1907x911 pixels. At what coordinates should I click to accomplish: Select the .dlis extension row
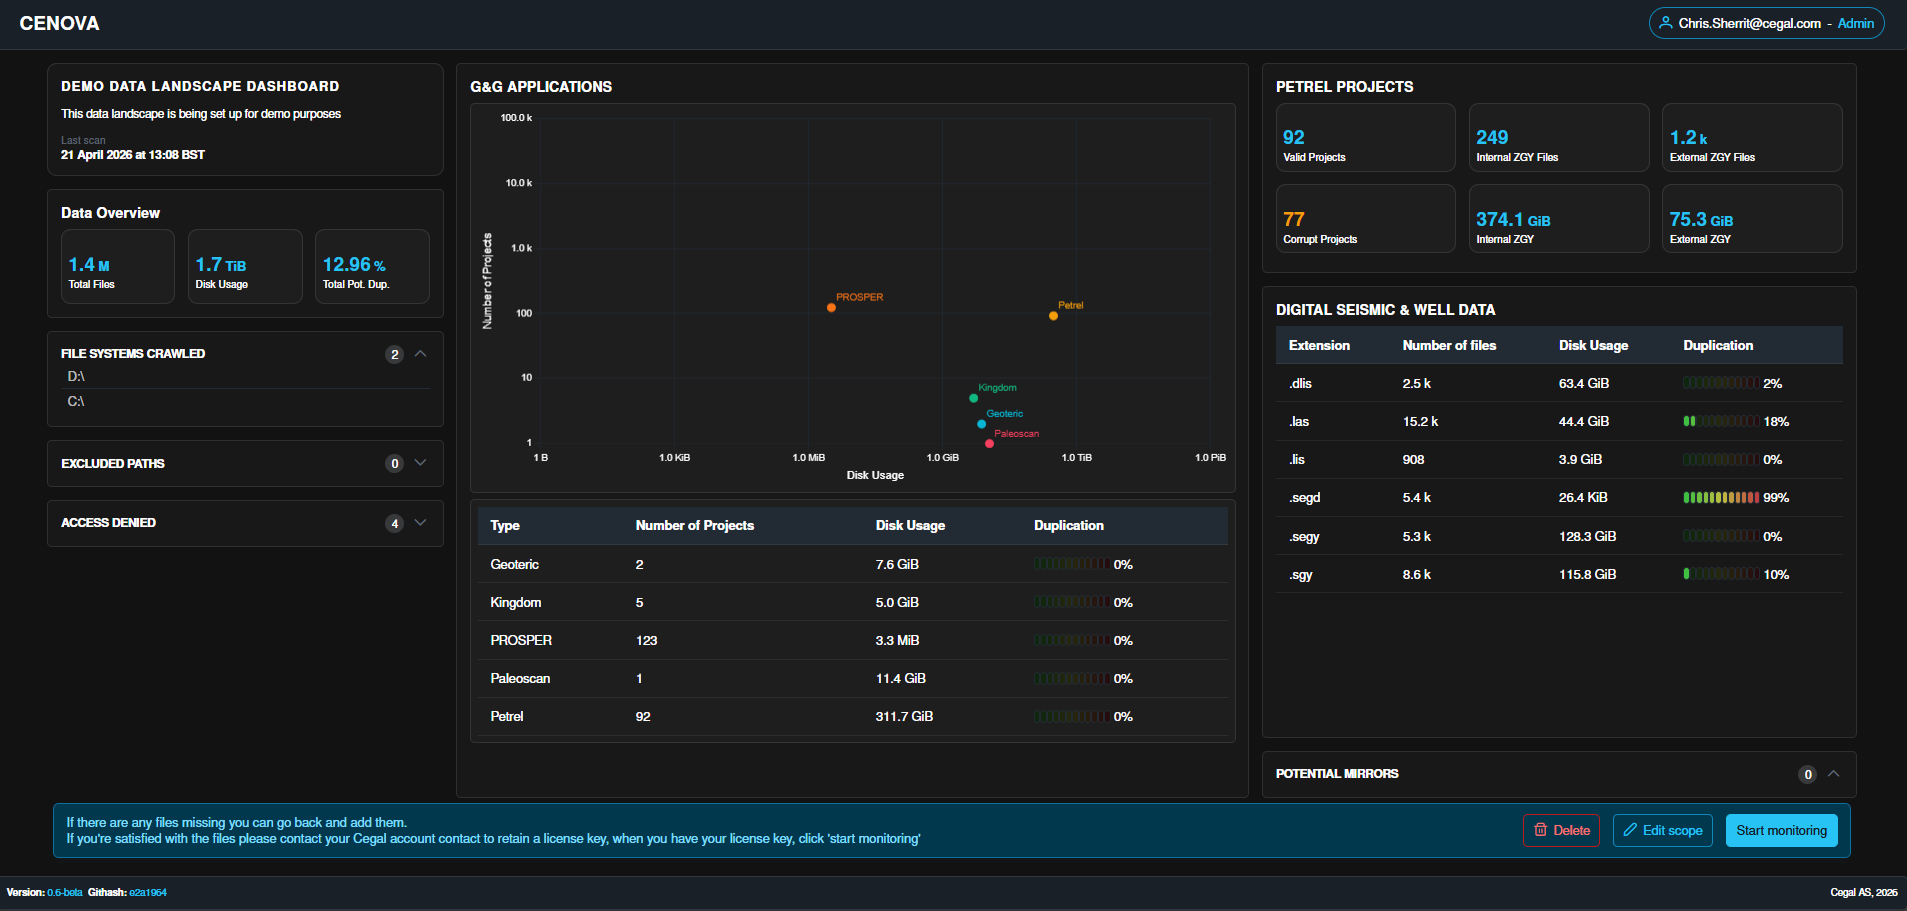1559,383
